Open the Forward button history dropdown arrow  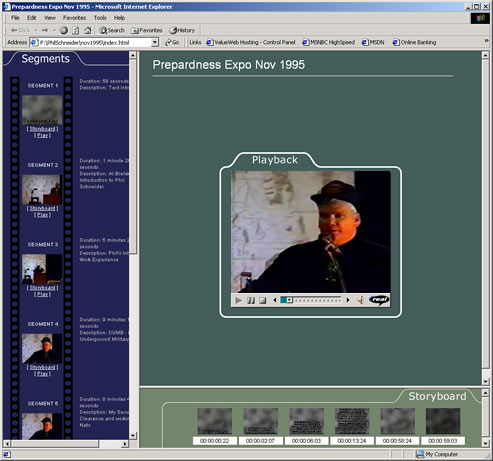tap(54, 30)
